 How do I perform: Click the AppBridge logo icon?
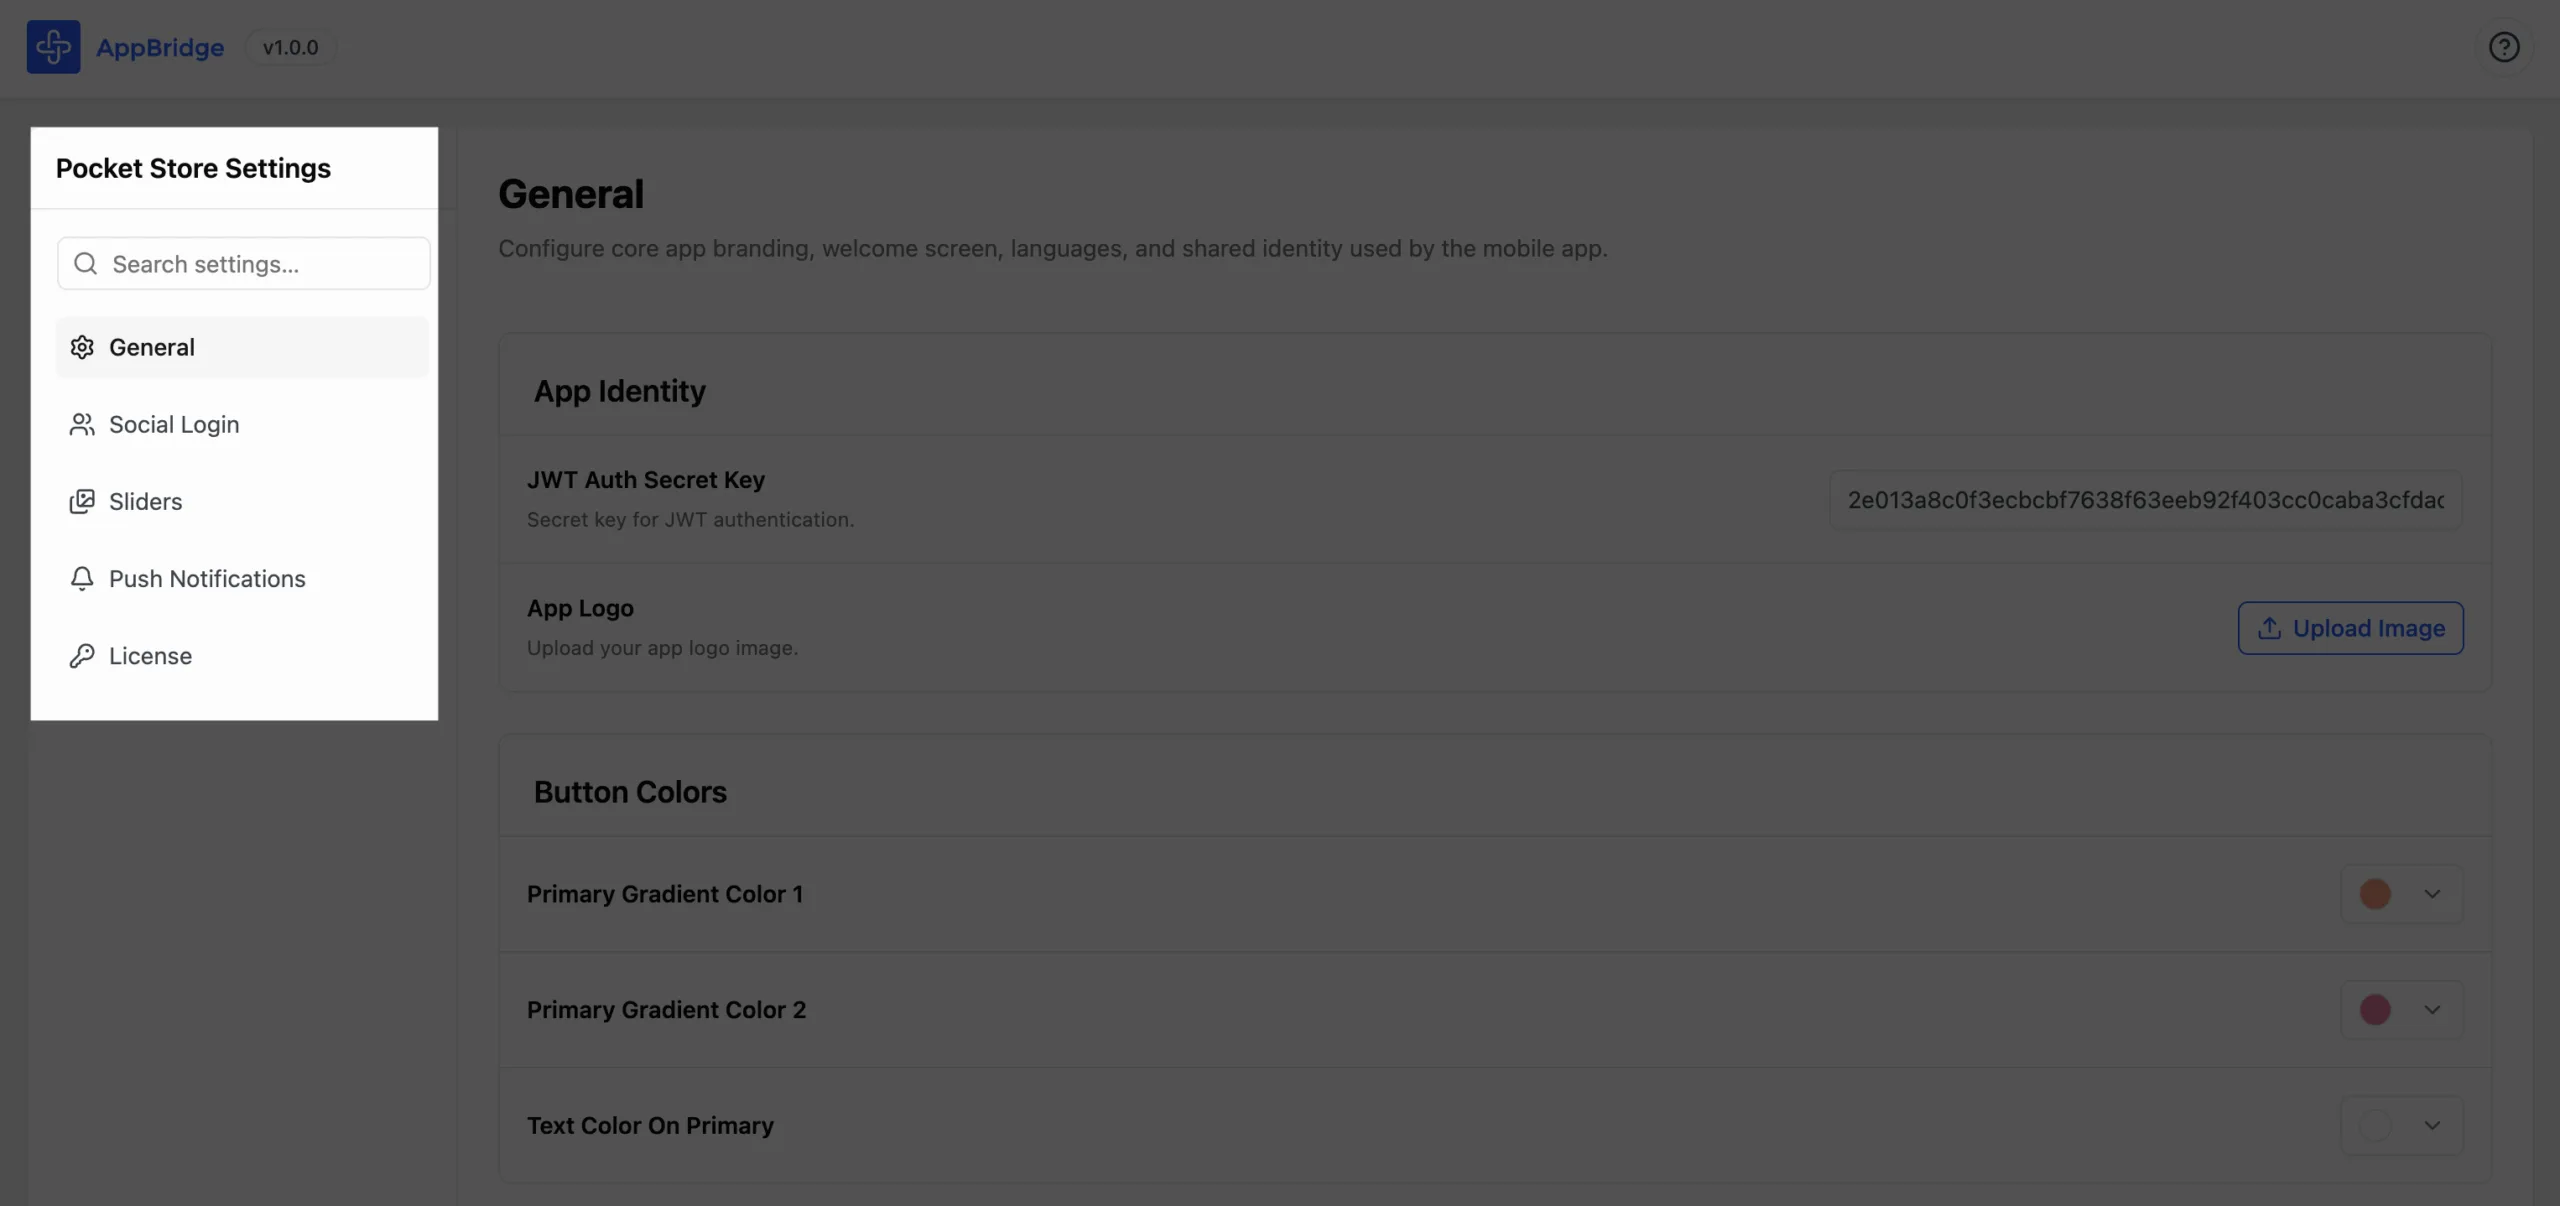53,47
